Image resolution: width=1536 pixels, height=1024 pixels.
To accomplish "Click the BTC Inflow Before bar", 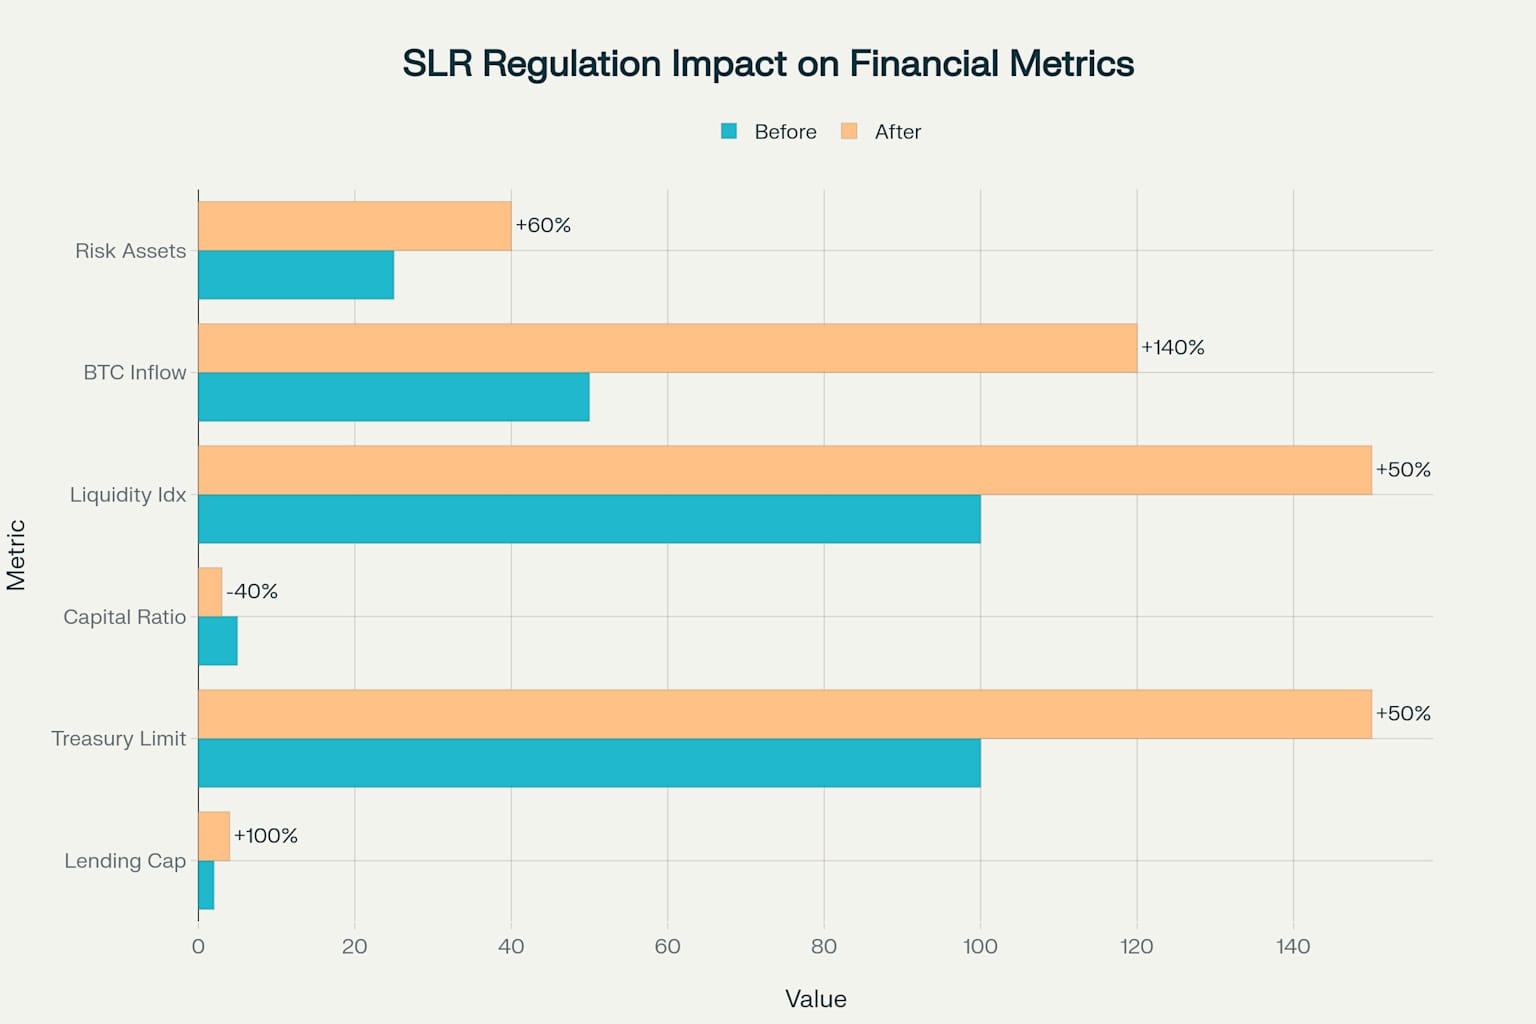I will tap(393, 397).
